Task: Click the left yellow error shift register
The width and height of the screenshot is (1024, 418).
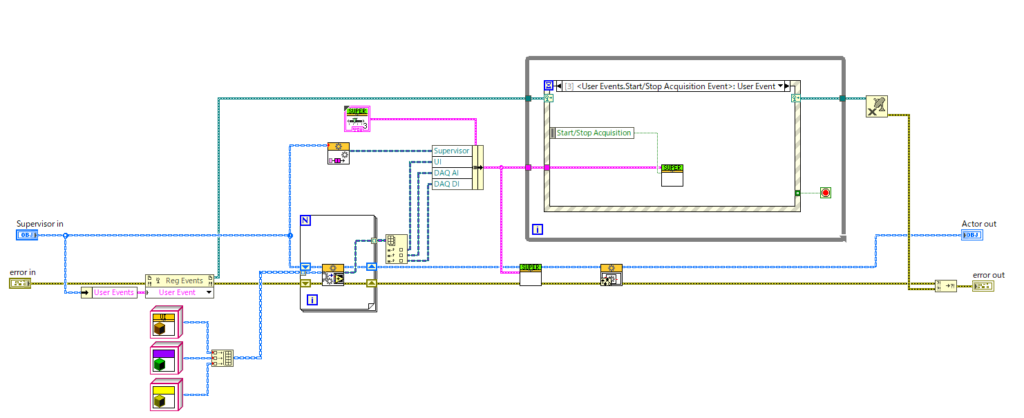Action: pyautogui.click(x=305, y=283)
